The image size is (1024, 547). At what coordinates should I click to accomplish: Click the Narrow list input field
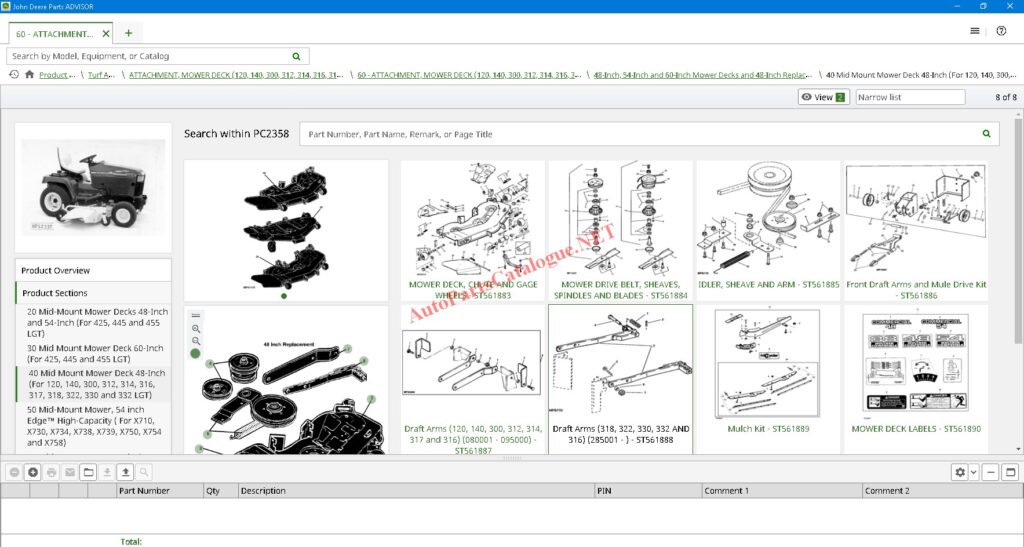point(910,97)
